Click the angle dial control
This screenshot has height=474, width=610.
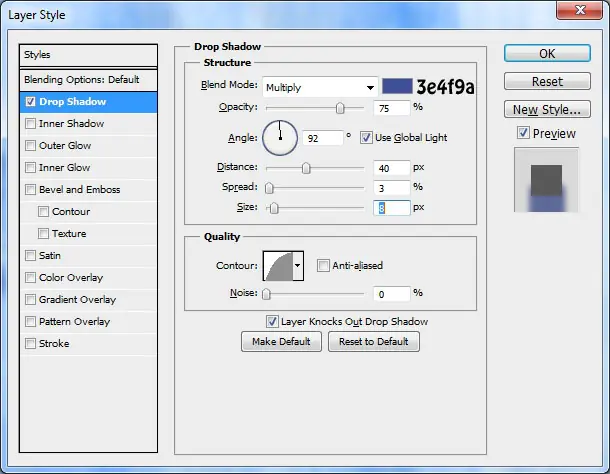pyautogui.click(x=280, y=138)
